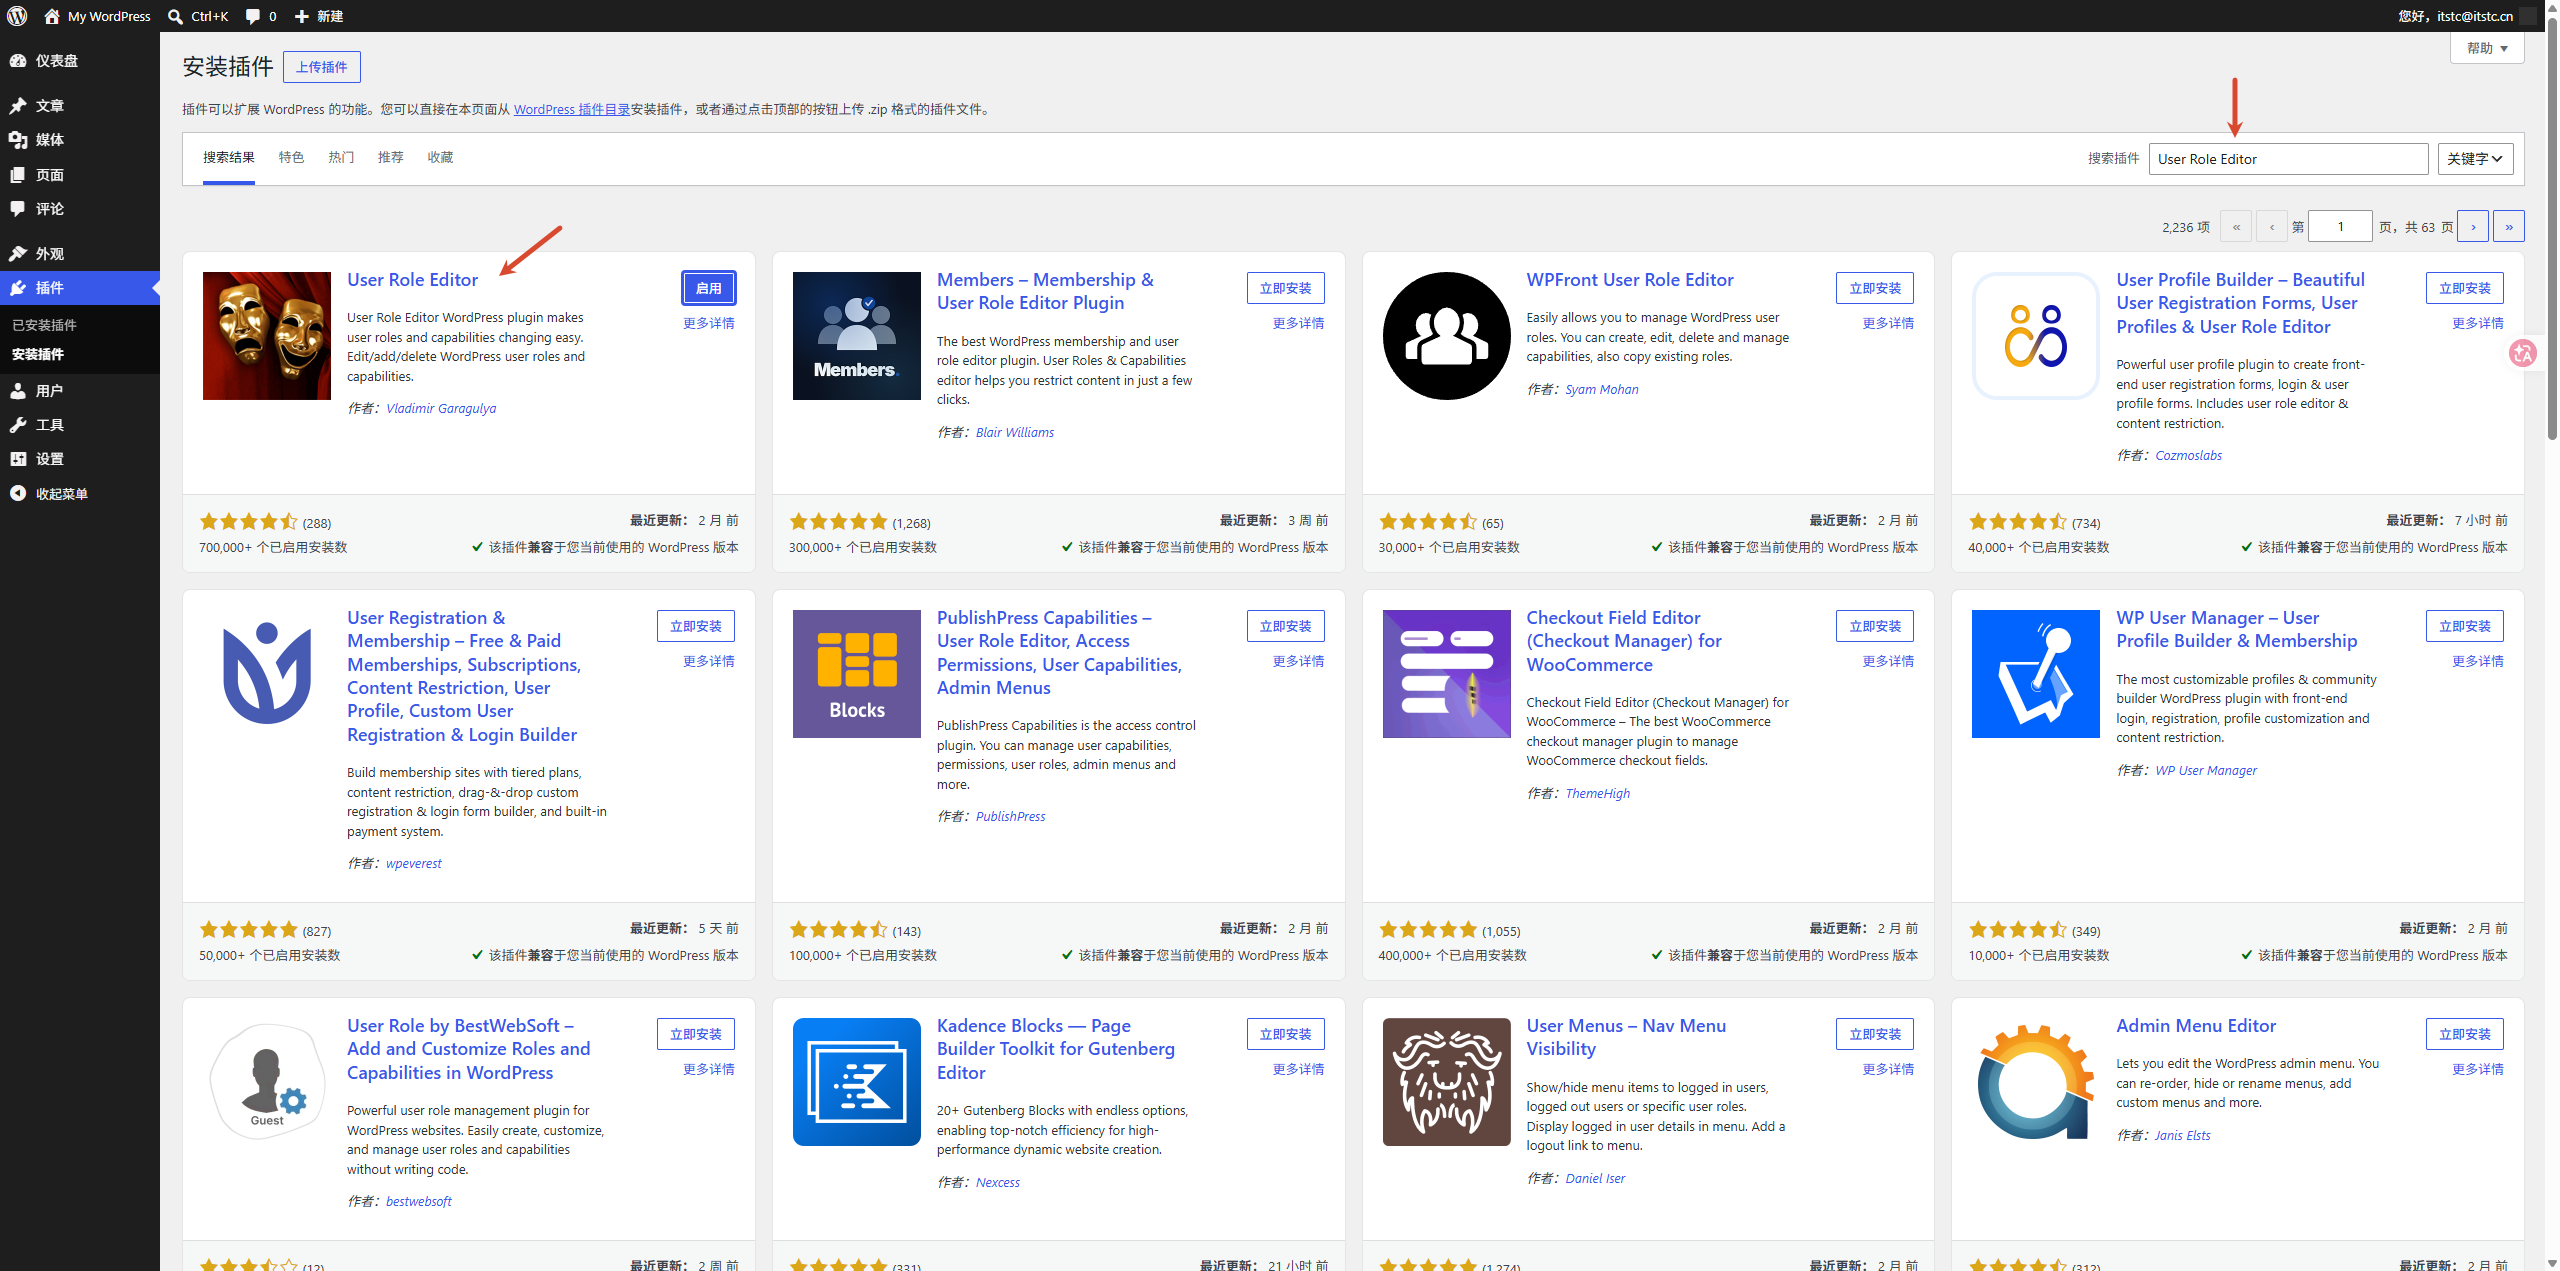Open WordPress 插件目录 link

[x=572, y=110]
